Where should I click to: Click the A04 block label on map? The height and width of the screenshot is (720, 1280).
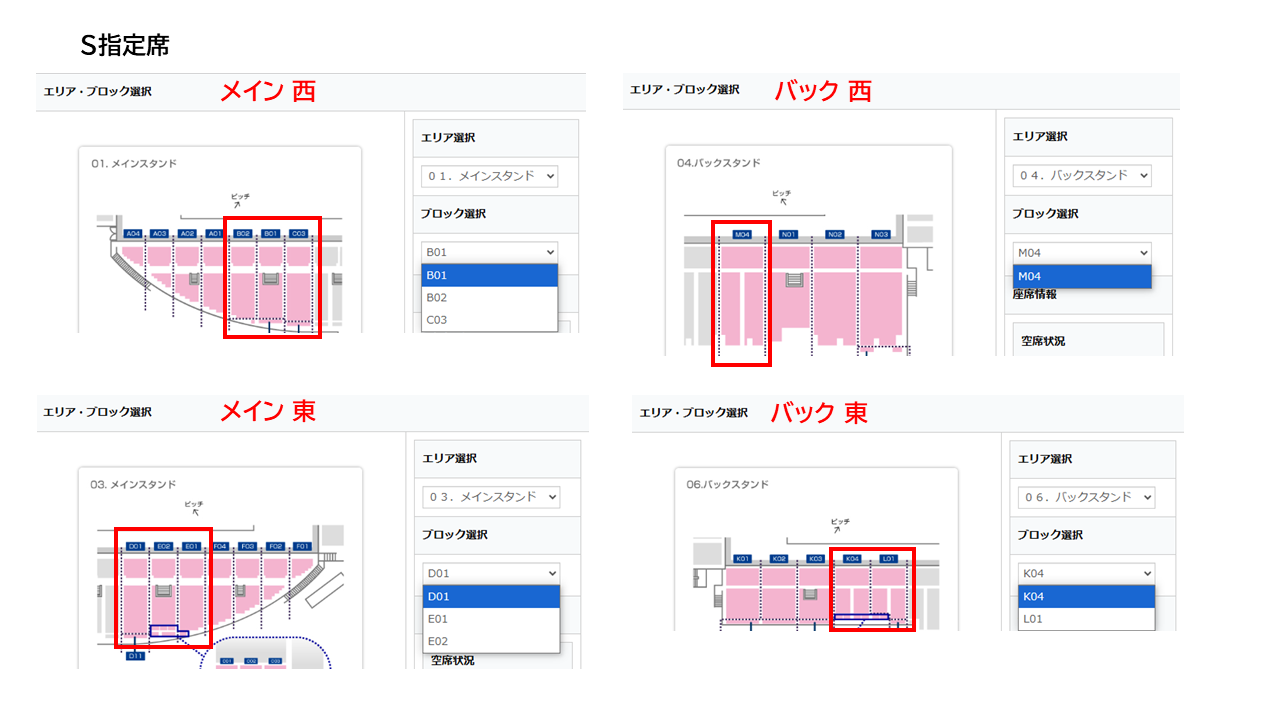(x=132, y=234)
